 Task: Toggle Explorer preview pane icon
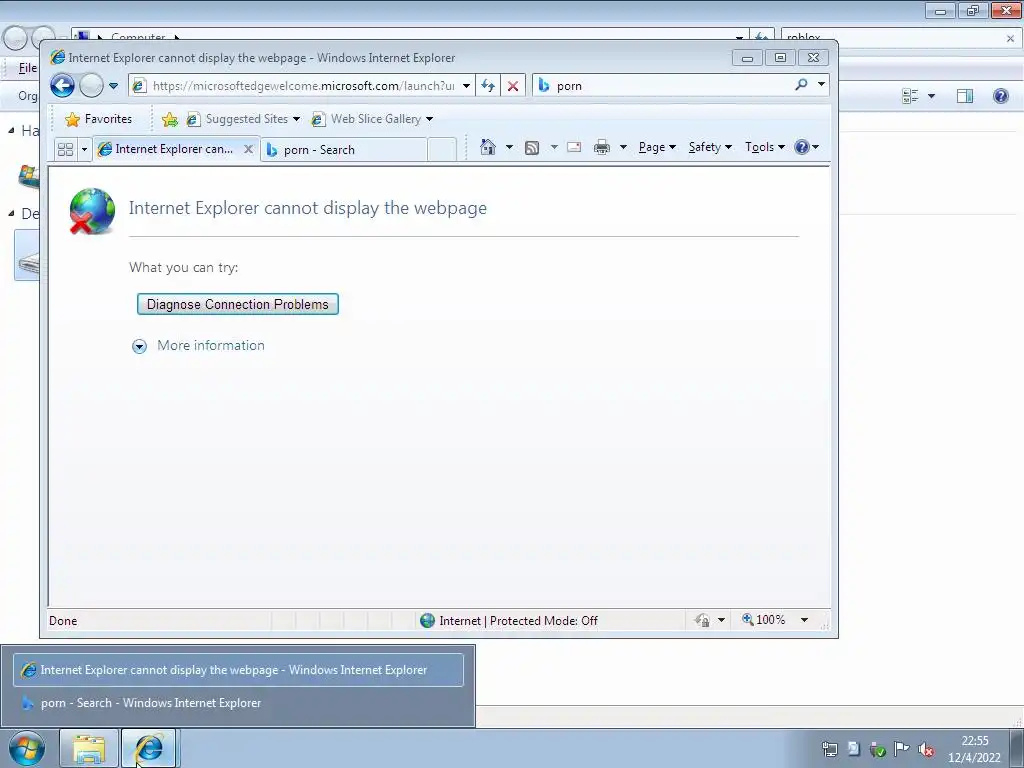965,96
